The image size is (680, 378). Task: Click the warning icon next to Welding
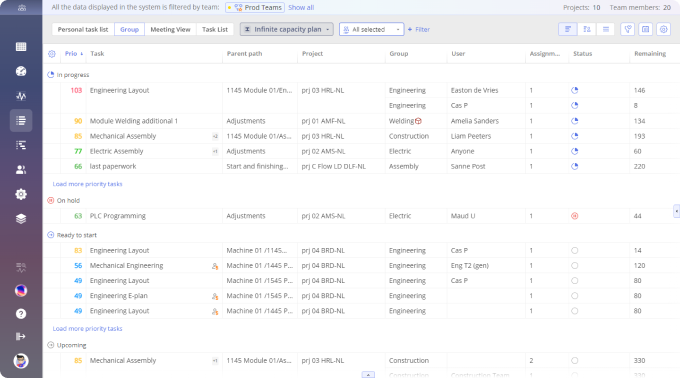(418, 121)
